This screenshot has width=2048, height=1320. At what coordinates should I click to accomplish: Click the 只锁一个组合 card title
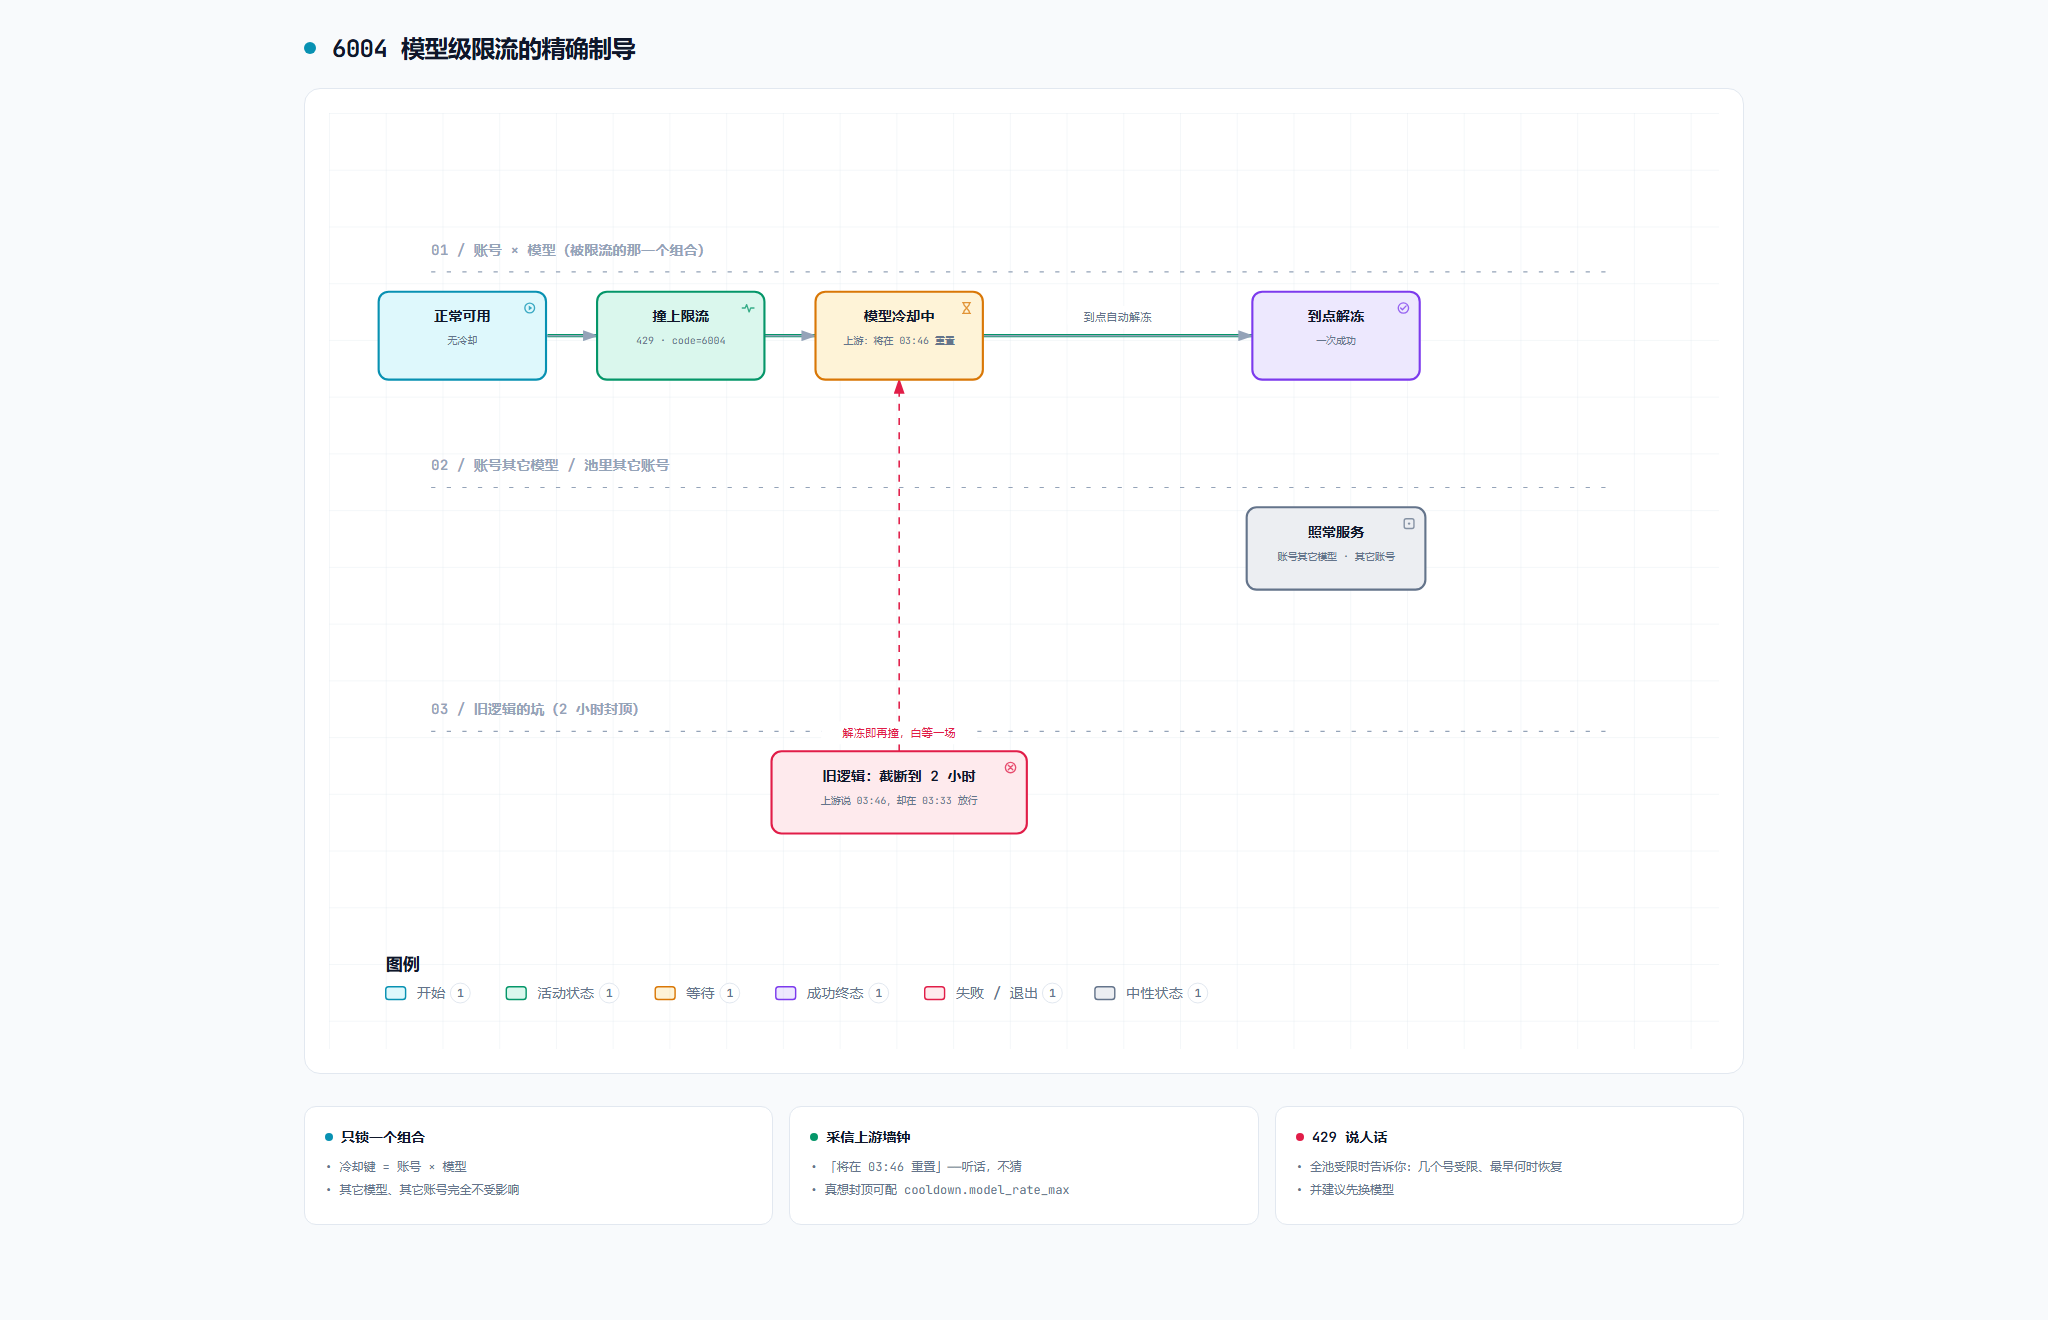coord(383,1137)
